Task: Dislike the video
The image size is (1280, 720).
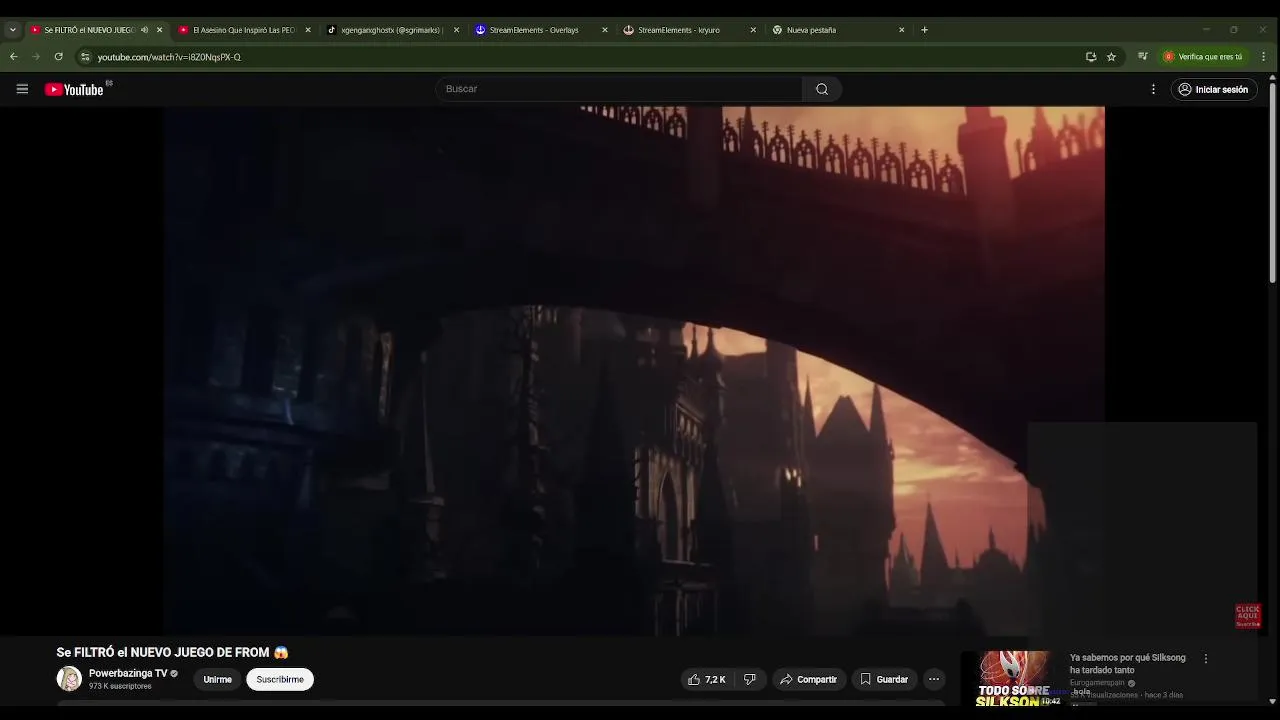Action: click(x=750, y=679)
